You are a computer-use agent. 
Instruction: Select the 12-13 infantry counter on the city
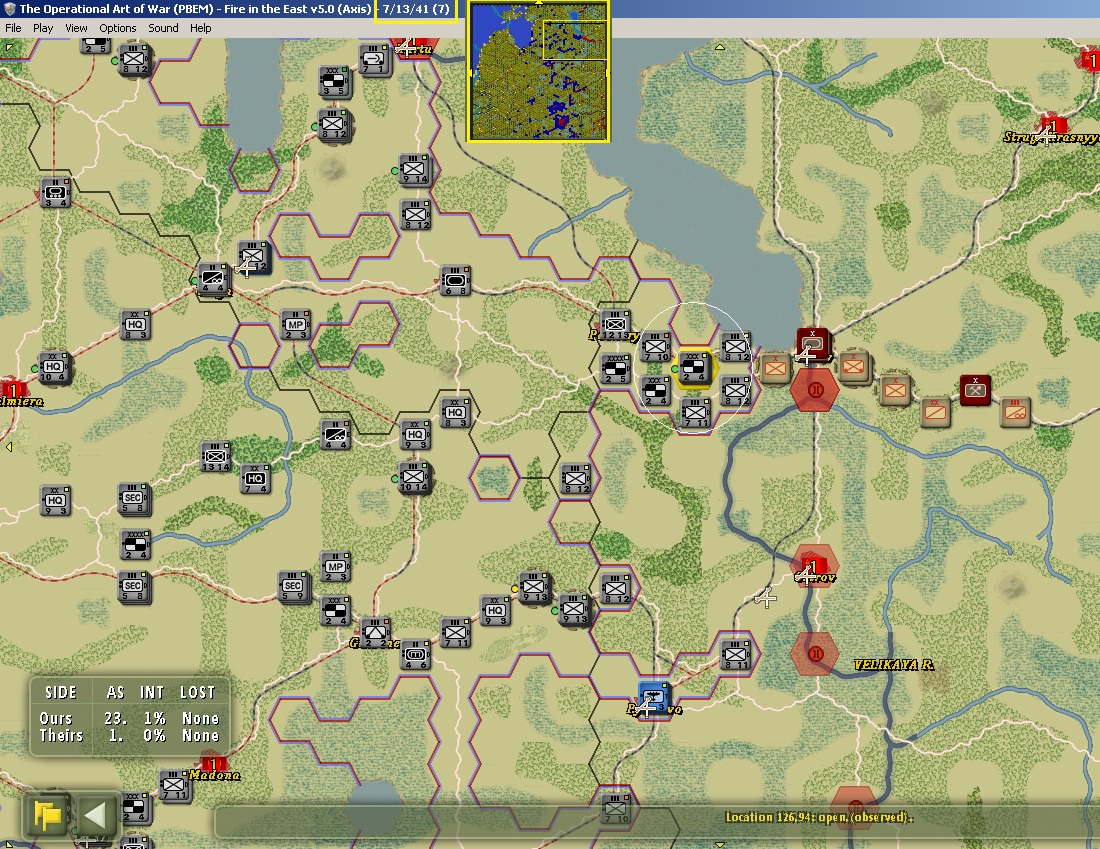click(x=615, y=326)
